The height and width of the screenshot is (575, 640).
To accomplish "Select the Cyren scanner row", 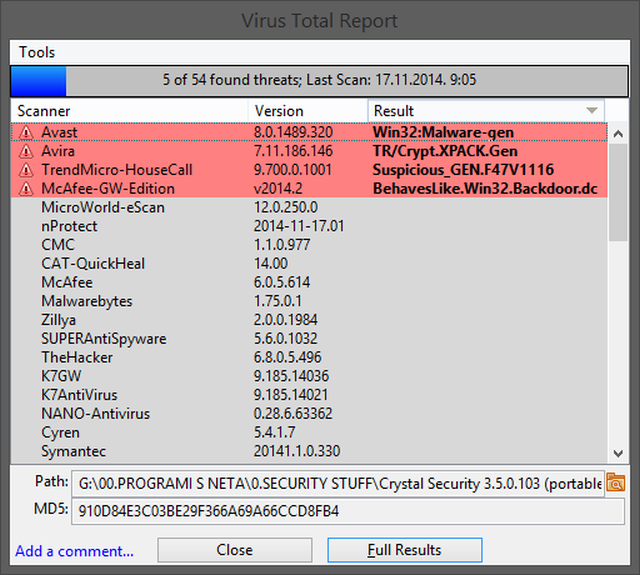I will [x=309, y=433].
